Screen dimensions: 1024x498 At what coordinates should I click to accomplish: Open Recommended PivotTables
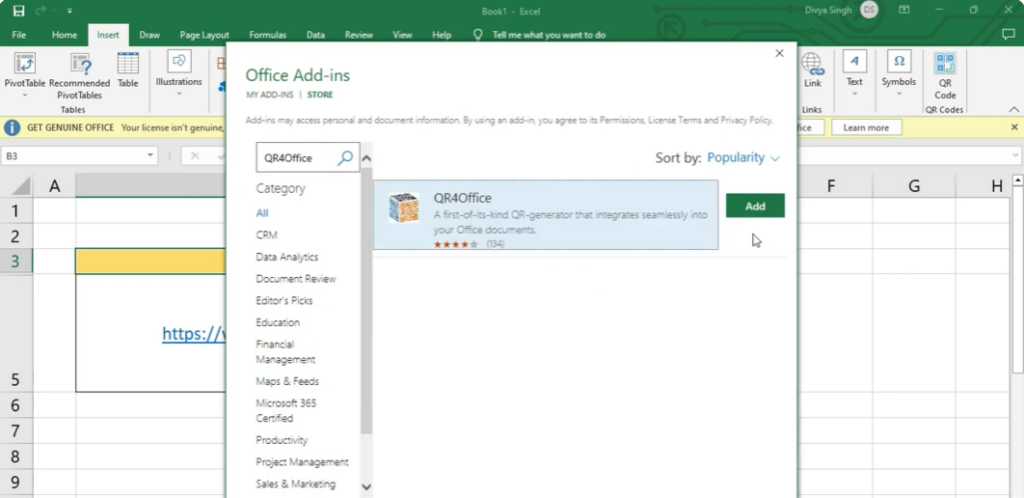pyautogui.click(x=80, y=76)
